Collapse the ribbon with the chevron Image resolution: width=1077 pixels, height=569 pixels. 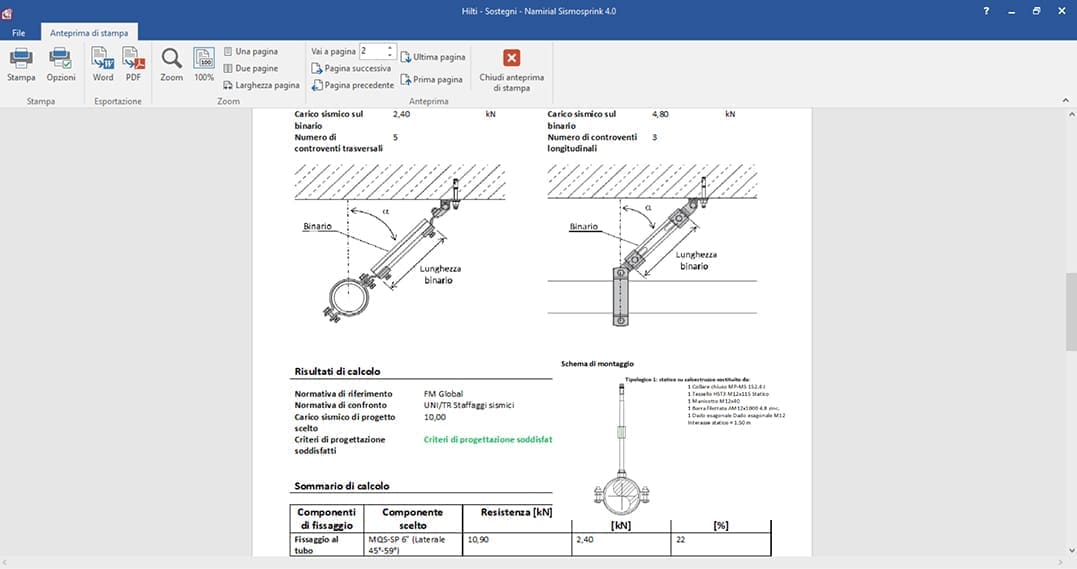coord(1065,100)
